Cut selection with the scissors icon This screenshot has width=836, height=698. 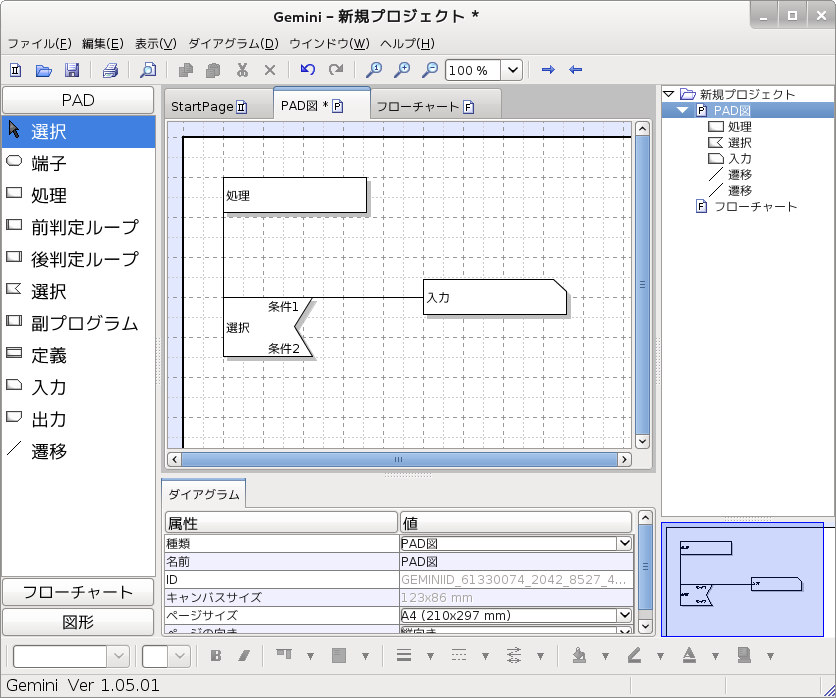243,70
